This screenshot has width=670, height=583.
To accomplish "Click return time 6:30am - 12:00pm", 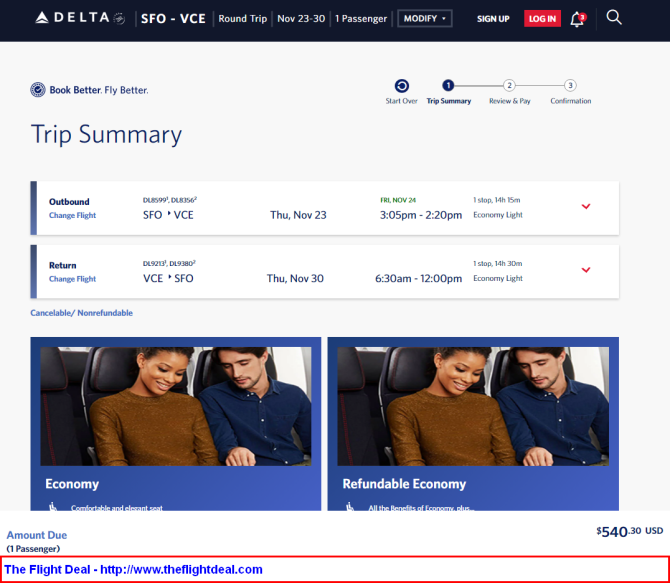I will click(418, 279).
